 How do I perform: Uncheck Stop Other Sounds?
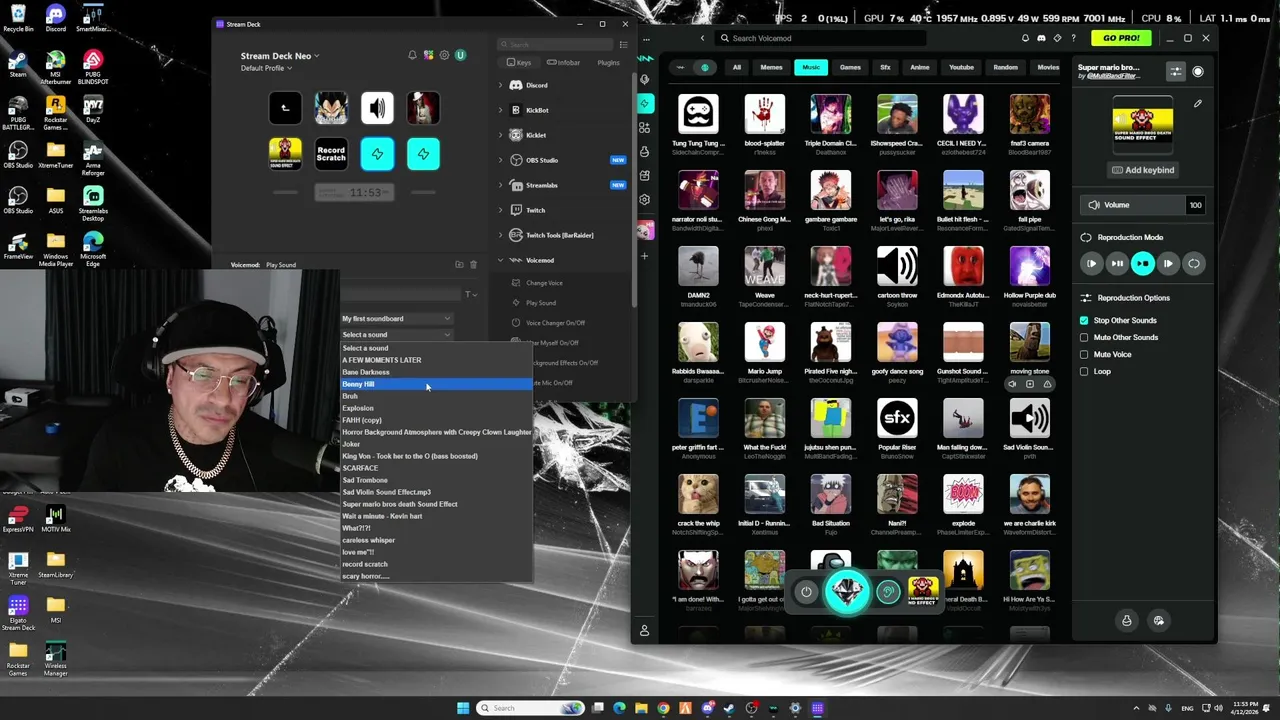click(x=1084, y=320)
